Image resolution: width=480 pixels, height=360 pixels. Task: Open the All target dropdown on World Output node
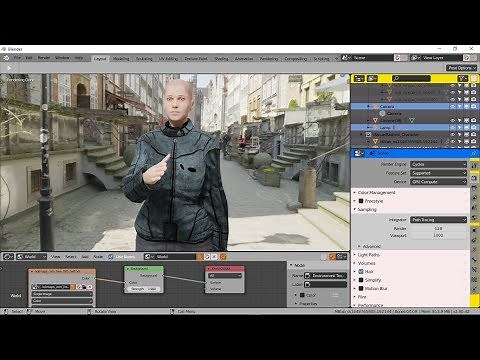(x=225, y=276)
